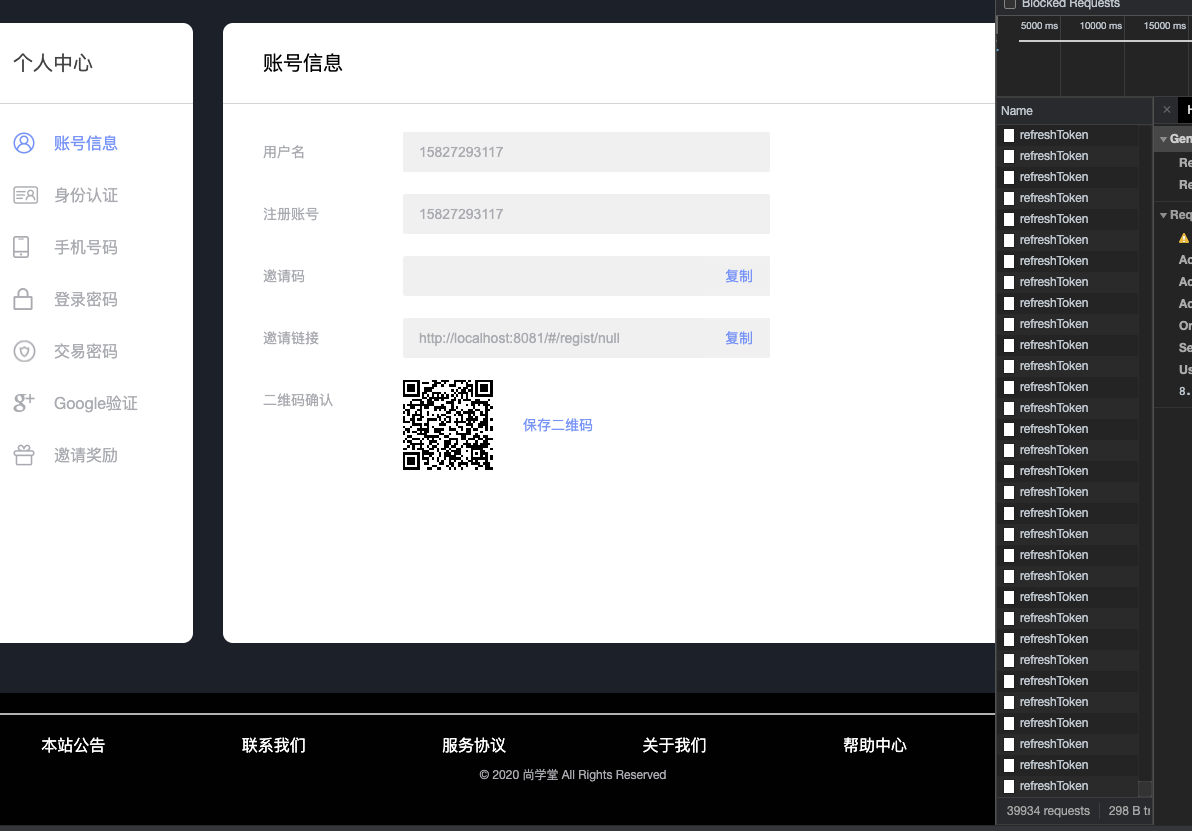This screenshot has height=831, width=1192.
Task: Click the 15000 ms timeline marker
Action: (1165, 26)
